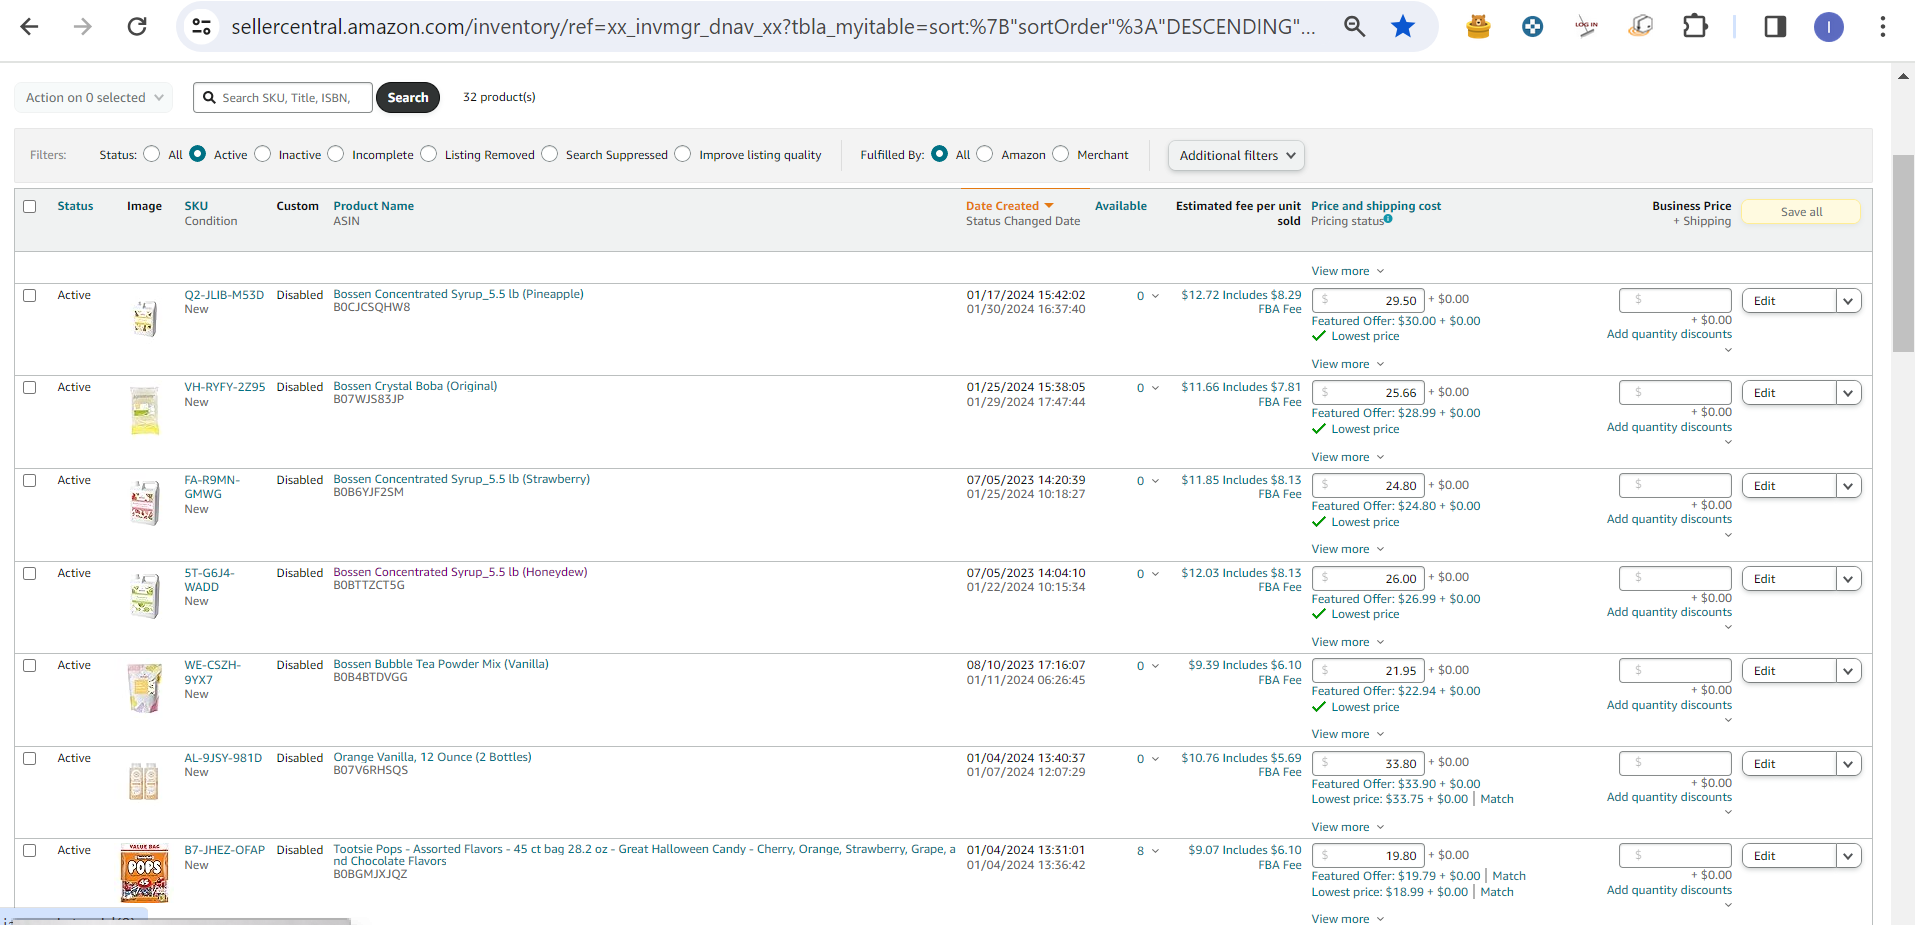This screenshot has height=925, width=1915.
Task: Check the row for SKU B7-JHEZ-OFAP
Action: tap(30, 850)
